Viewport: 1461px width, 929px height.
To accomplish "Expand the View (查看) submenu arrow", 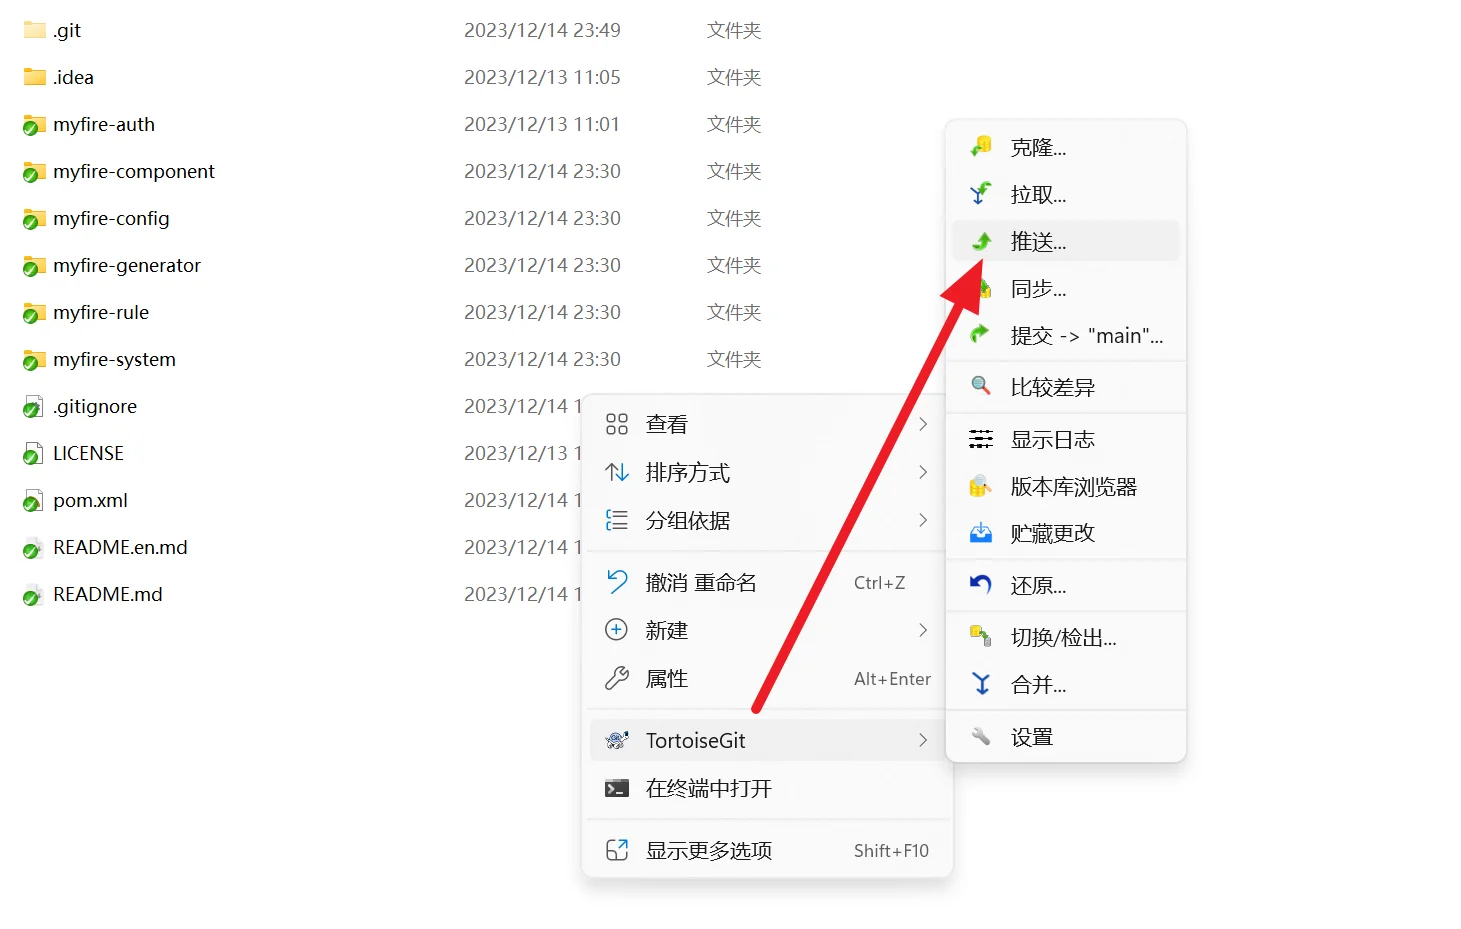I will coord(923,424).
